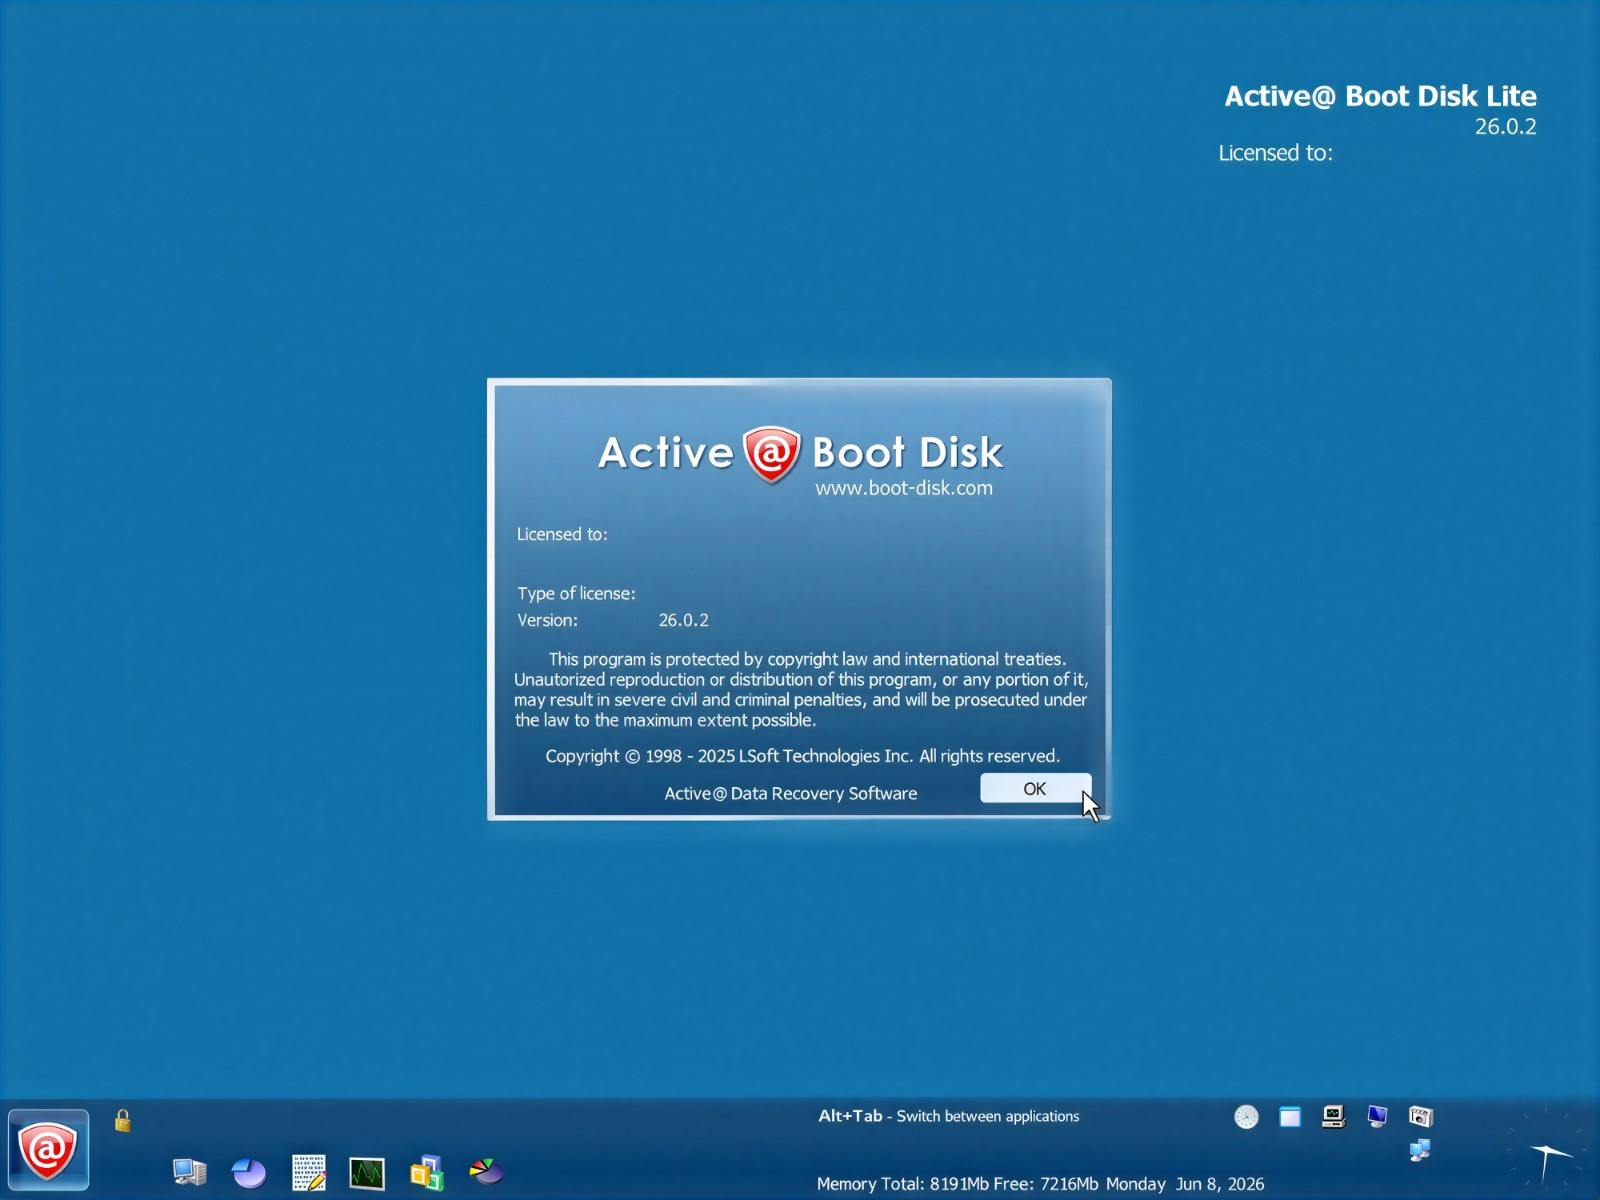Click the gold padlock lock icon
The width and height of the screenshot is (1600, 1200).
(123, 1120)
